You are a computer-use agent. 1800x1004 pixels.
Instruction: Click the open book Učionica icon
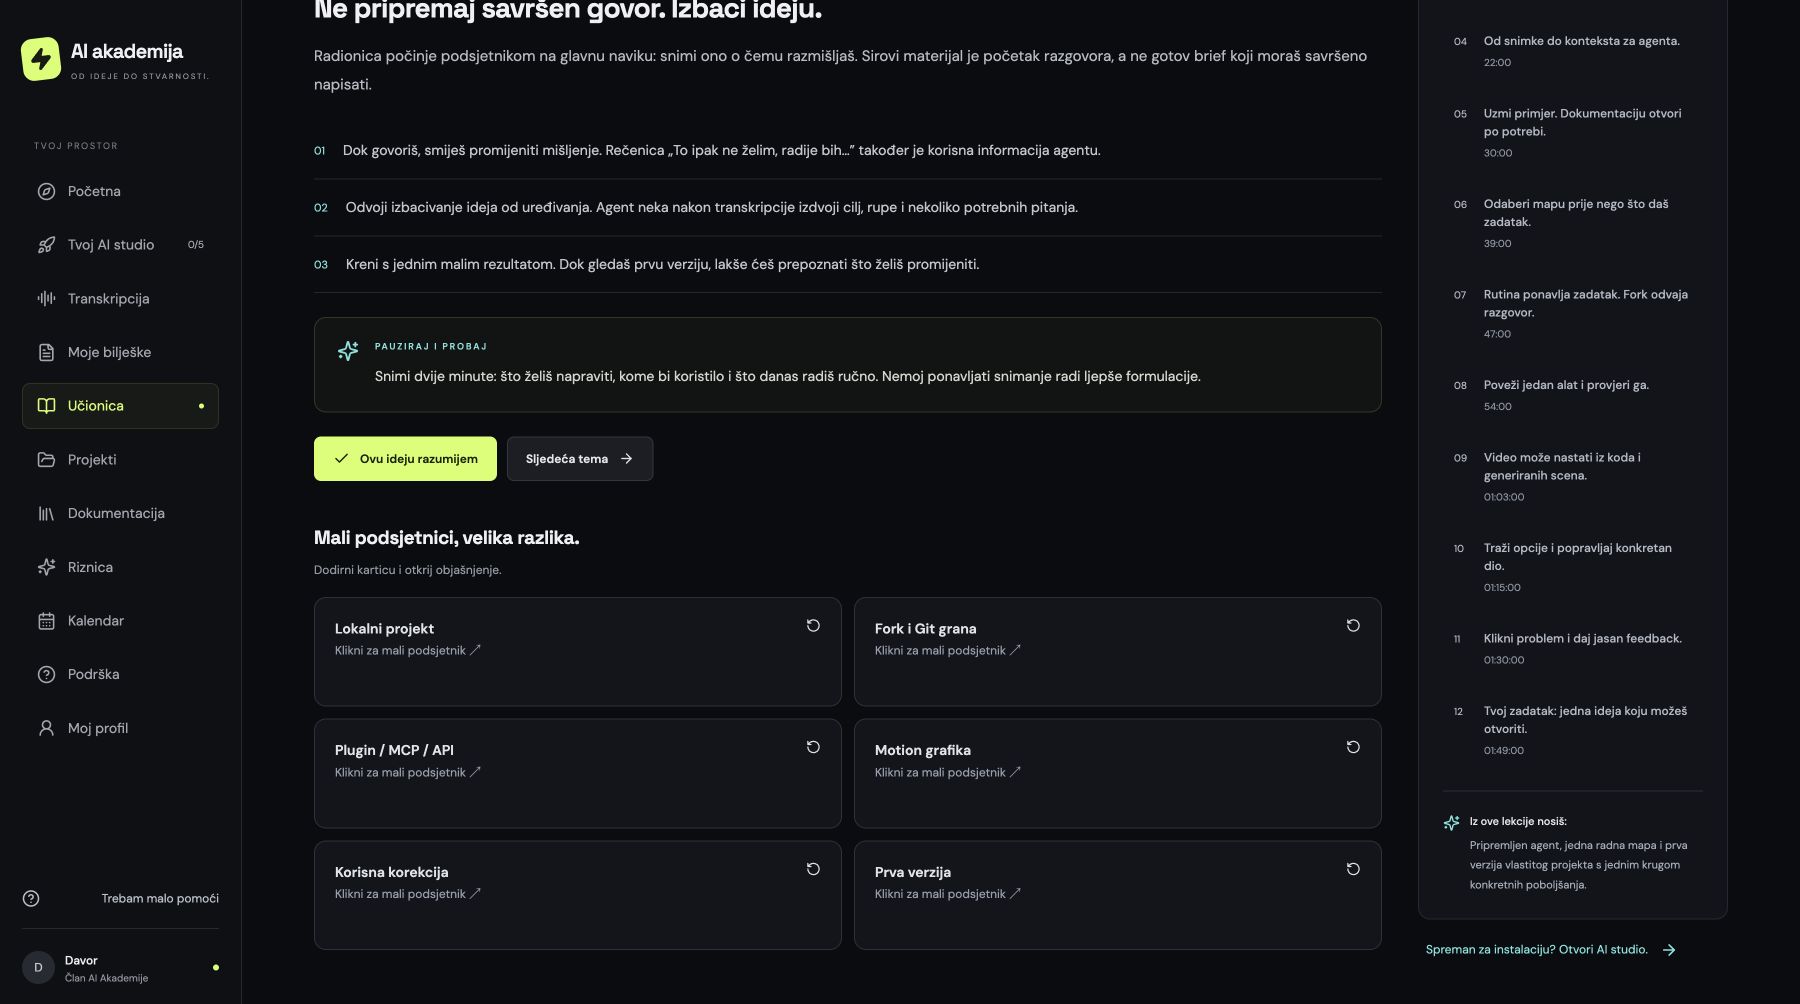tap(46, 406)
